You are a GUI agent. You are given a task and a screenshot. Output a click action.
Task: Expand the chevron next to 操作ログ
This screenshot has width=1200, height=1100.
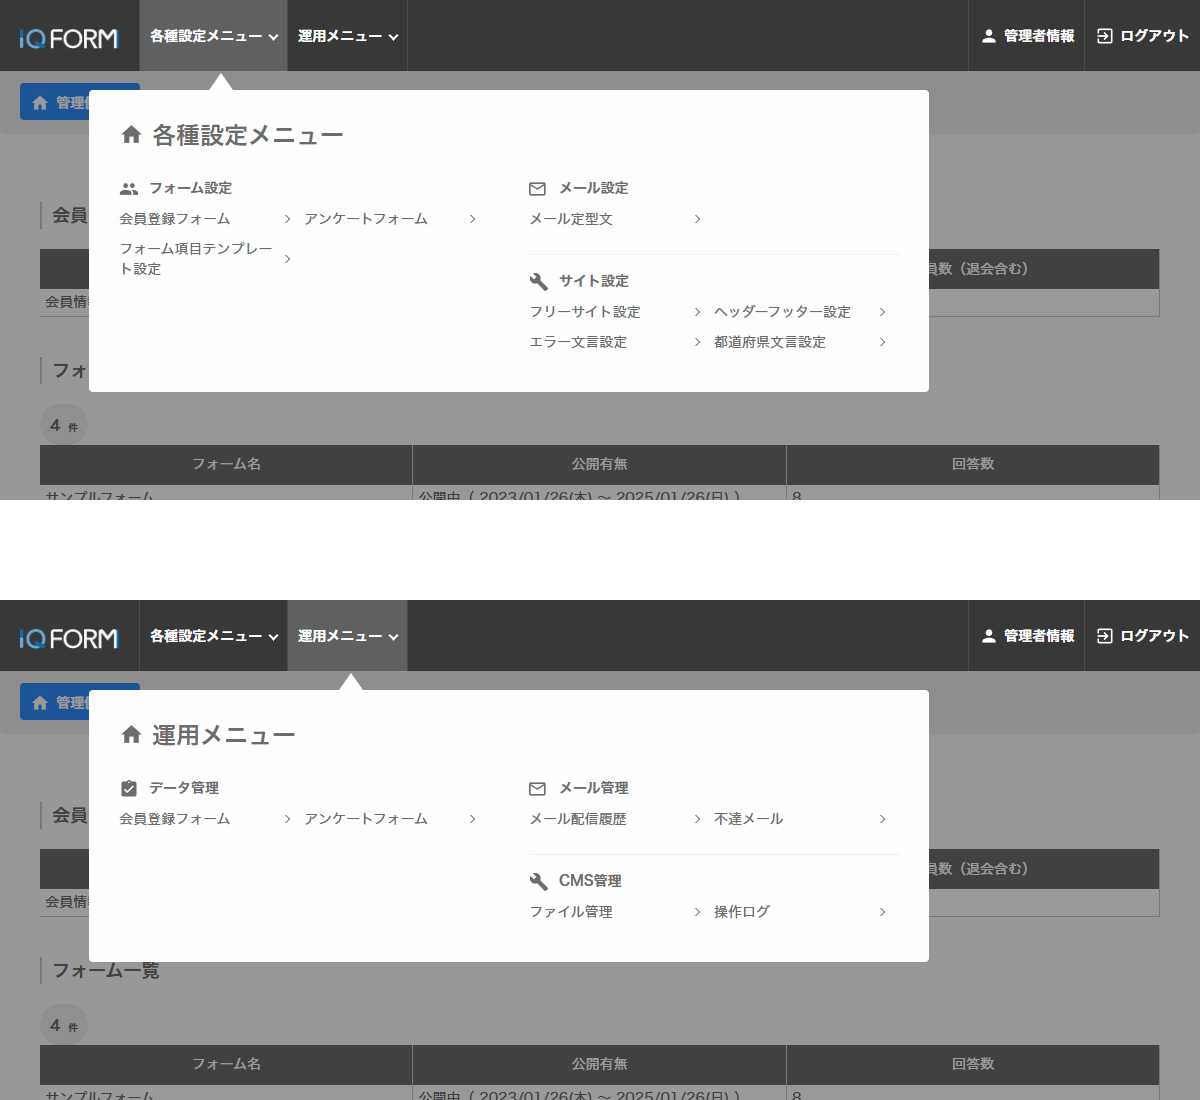882,912
